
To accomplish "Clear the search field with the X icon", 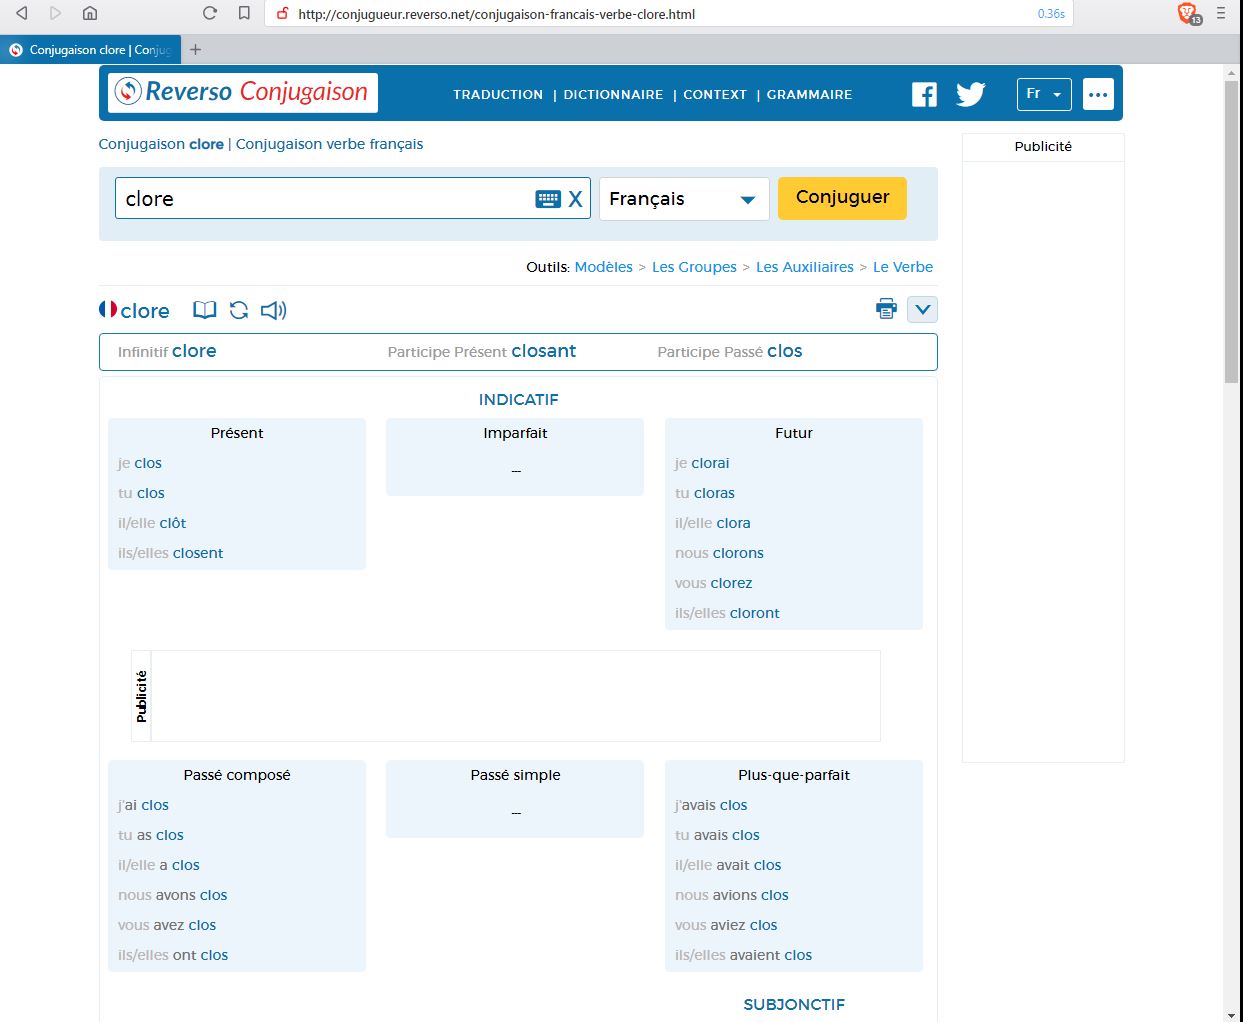I will point(575,199).
